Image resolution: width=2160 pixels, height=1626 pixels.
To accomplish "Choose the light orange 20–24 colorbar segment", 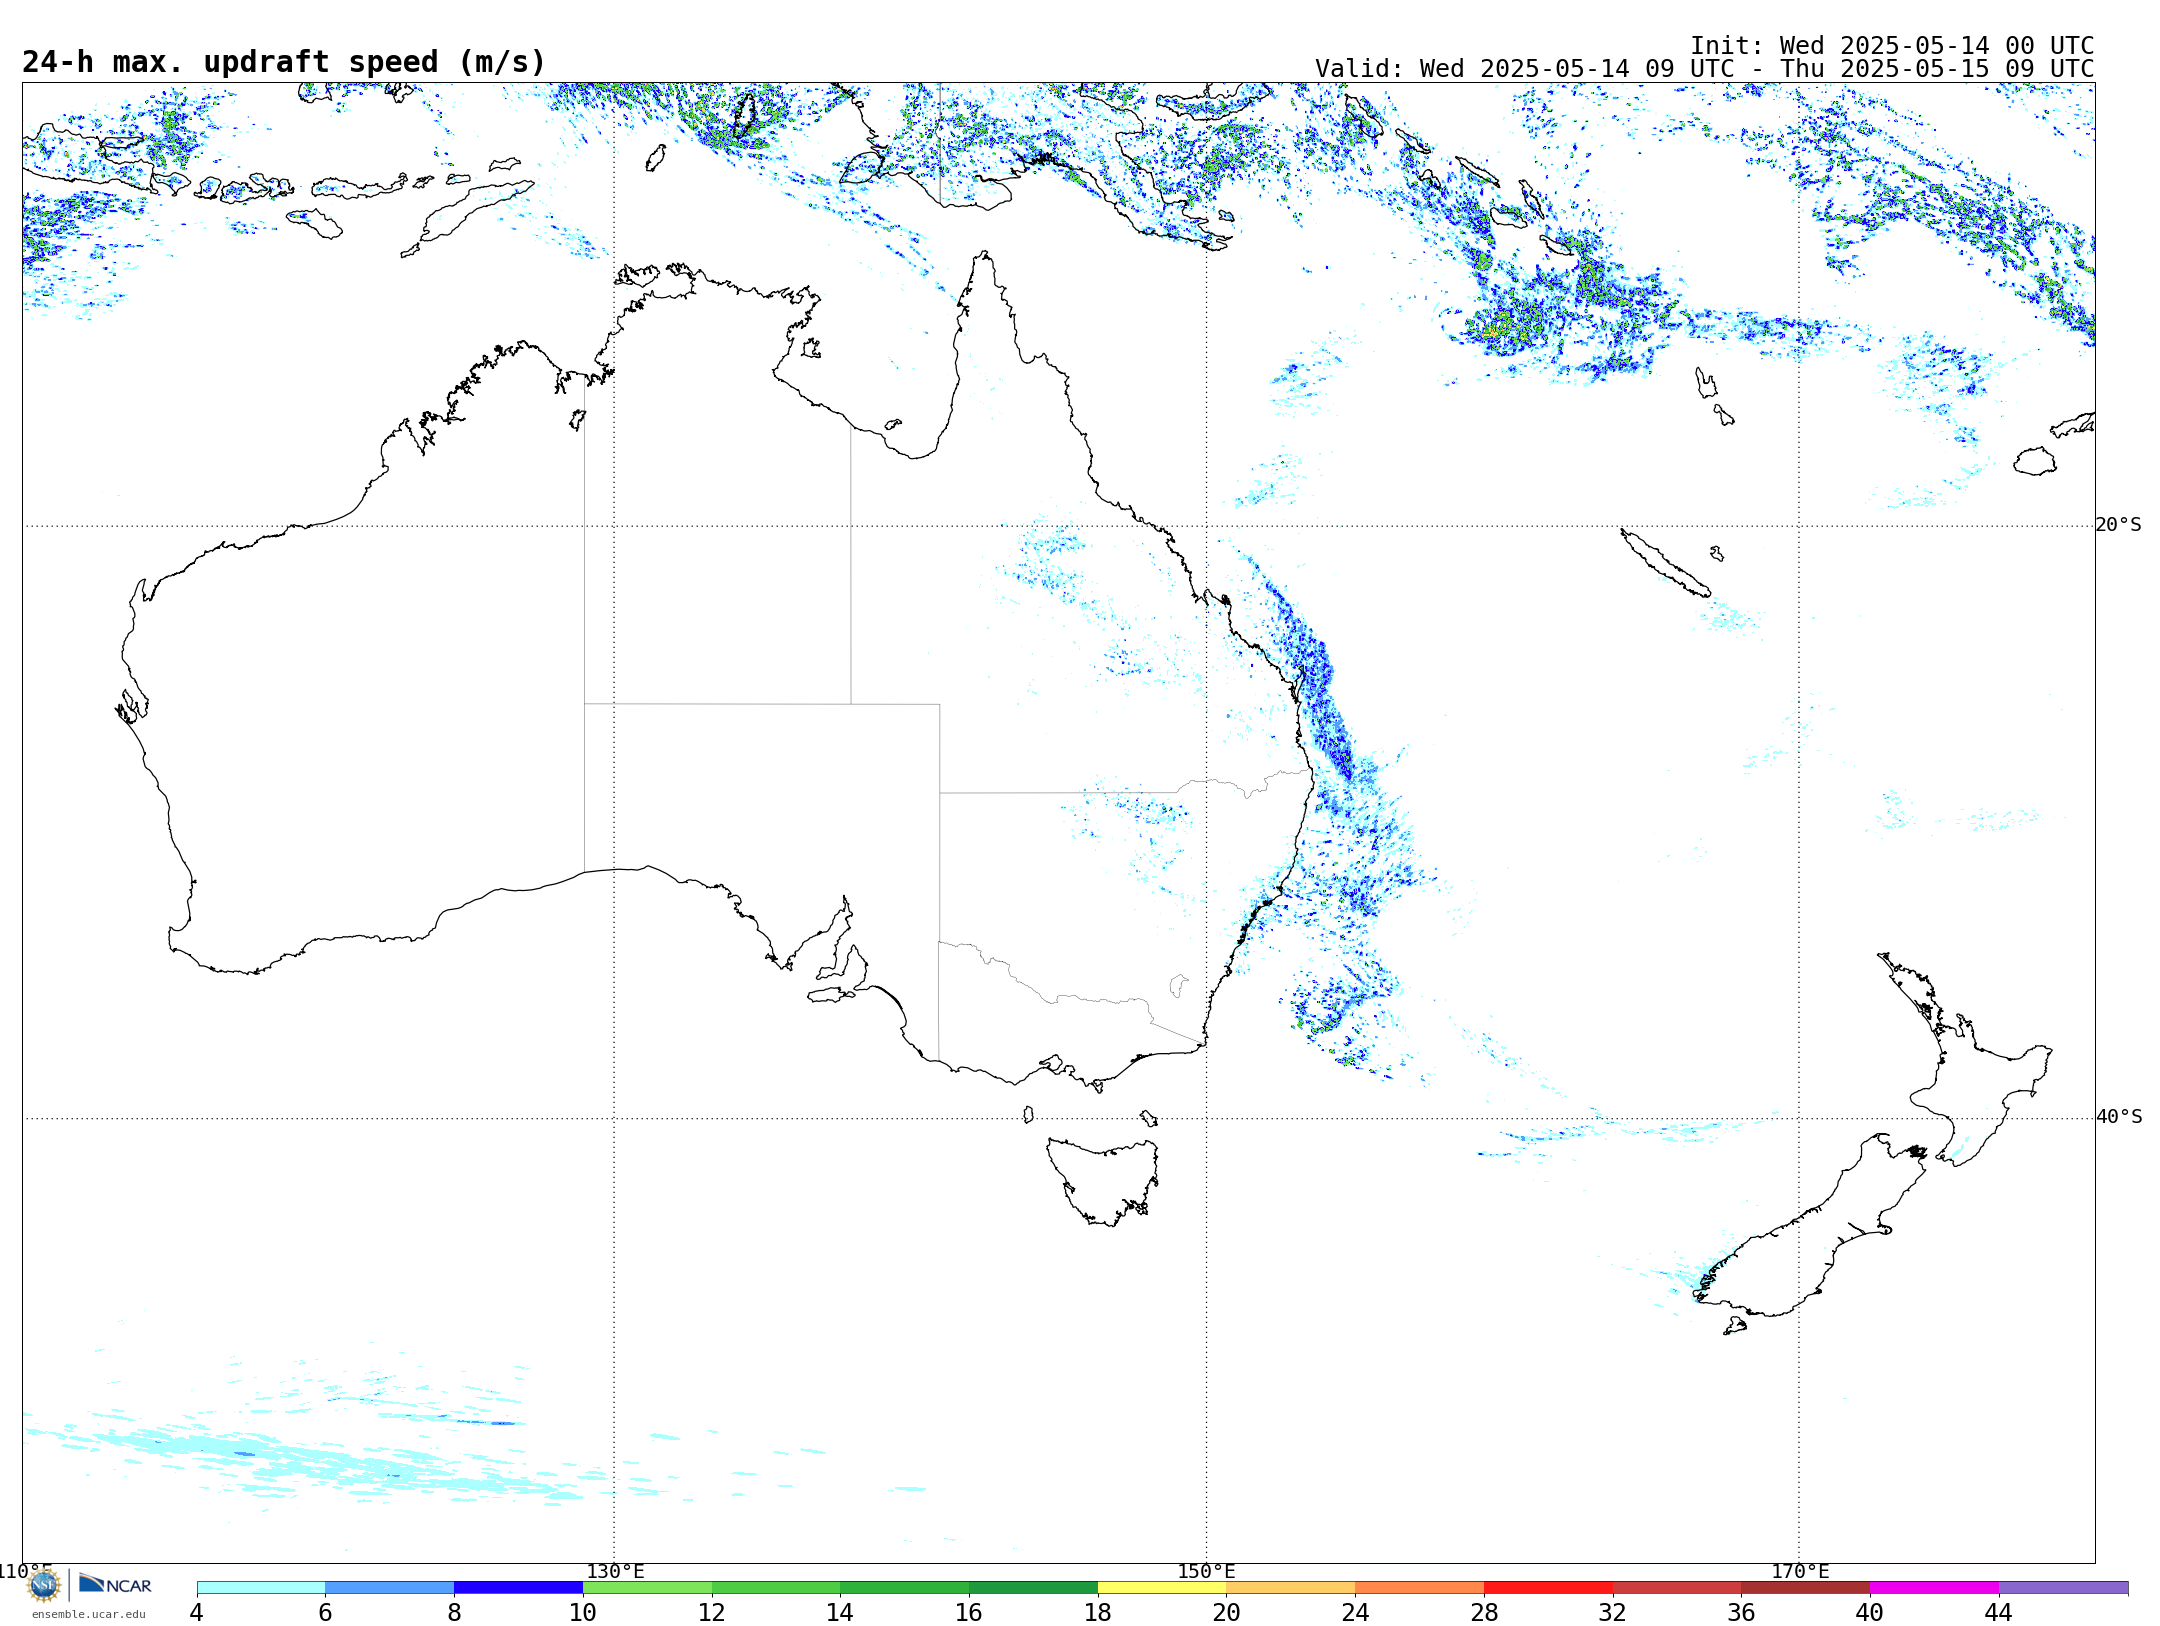I will click(1291, 1588).
